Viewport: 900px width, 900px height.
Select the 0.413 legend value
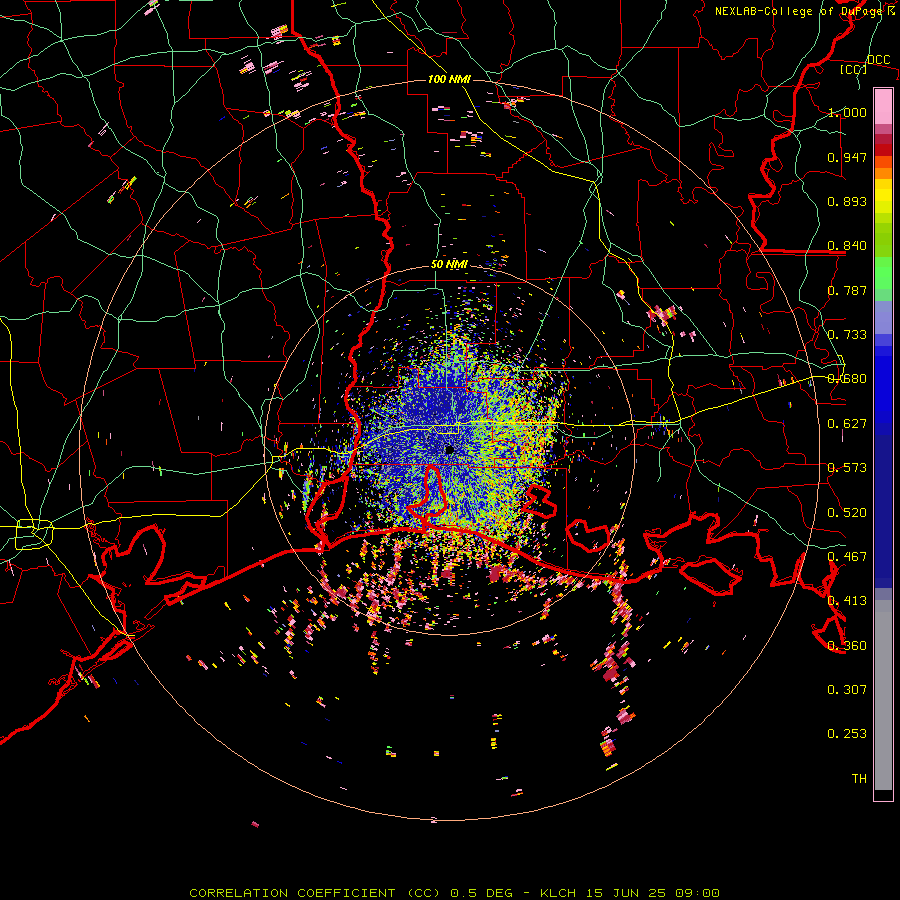click(x=847, y=601)
